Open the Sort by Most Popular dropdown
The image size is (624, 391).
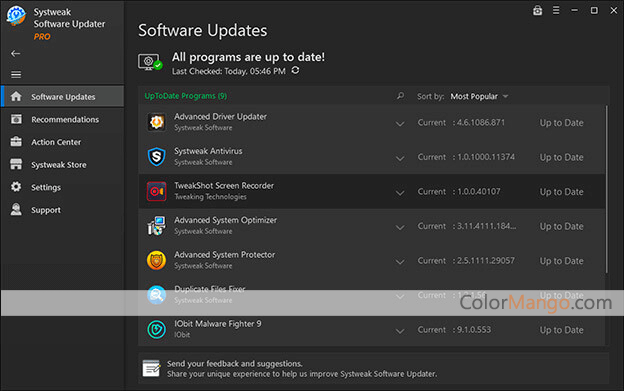[479, 96]
